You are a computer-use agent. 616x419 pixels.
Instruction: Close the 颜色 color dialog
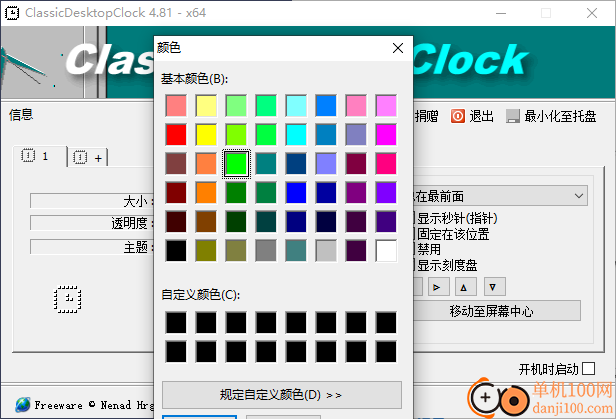(x=398, y=48)
